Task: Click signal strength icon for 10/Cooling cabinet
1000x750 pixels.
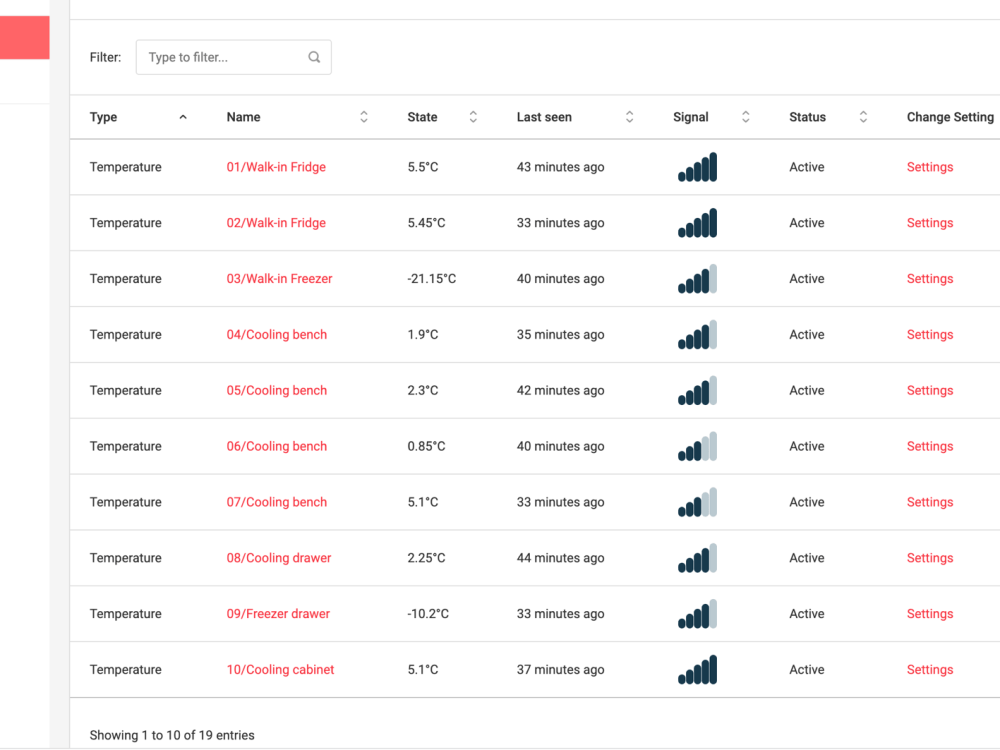Action: pos(697,670)
